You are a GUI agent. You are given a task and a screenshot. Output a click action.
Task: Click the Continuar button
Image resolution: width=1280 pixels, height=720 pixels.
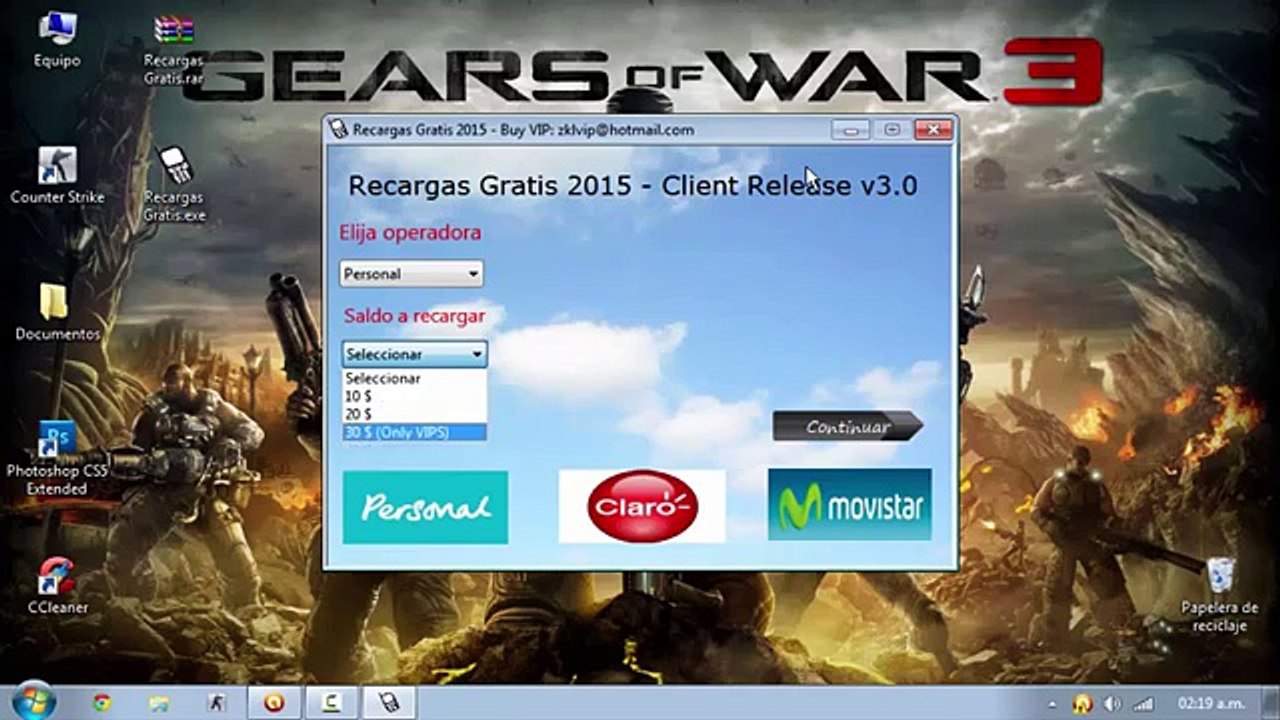pyautogui.click(x=848, y=426)
